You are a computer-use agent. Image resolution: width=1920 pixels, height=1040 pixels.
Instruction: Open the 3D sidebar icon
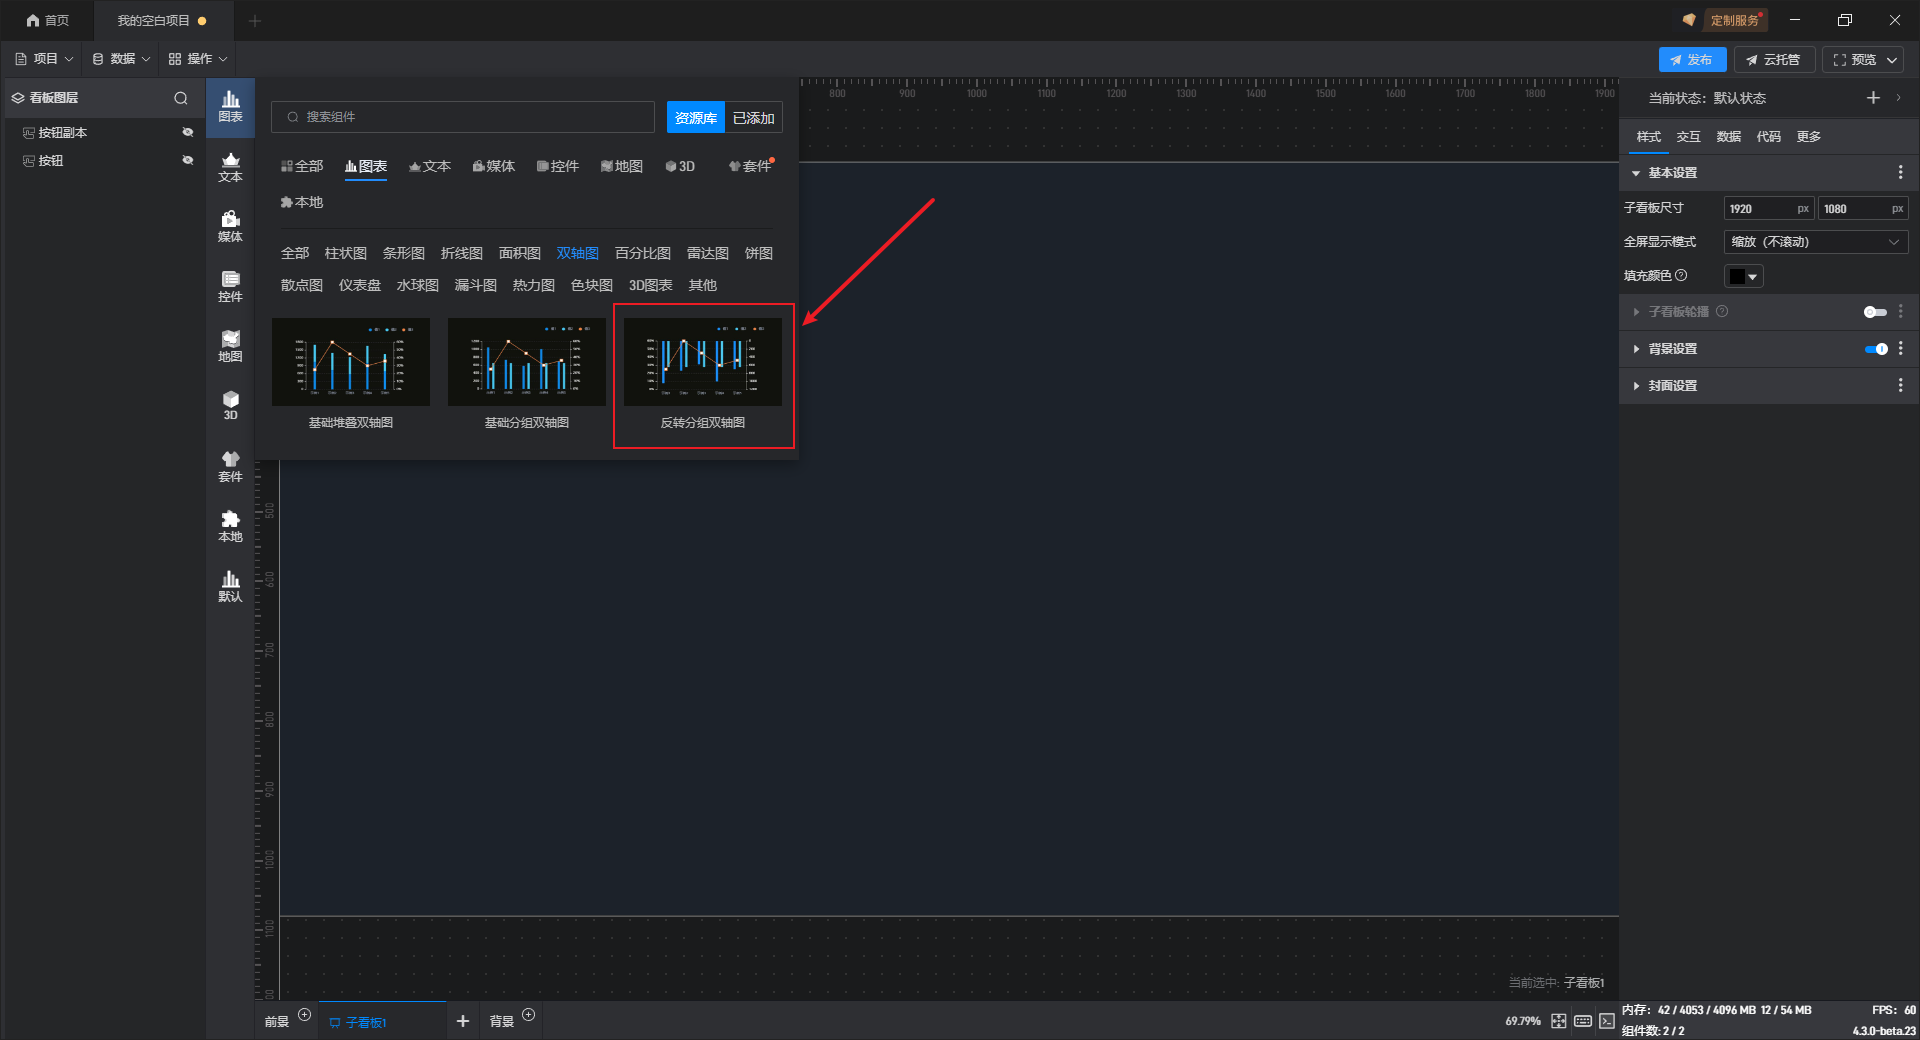point(230,405)
